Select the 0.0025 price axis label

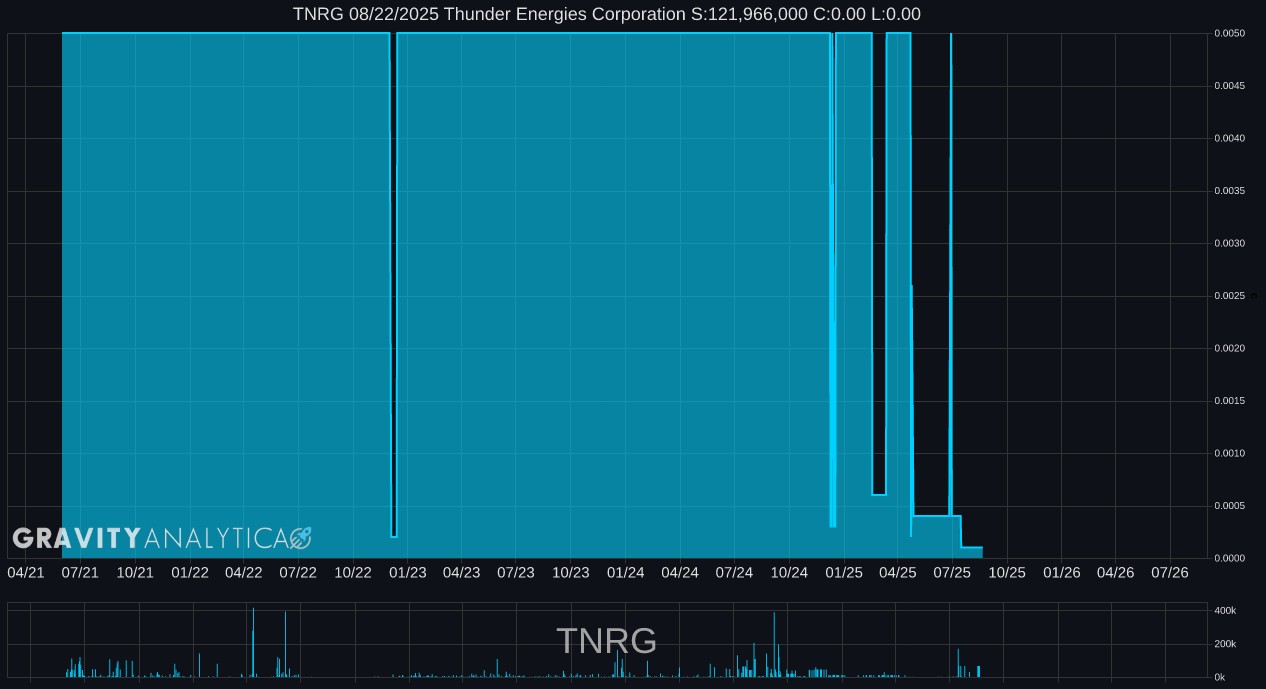(1230, 296)
